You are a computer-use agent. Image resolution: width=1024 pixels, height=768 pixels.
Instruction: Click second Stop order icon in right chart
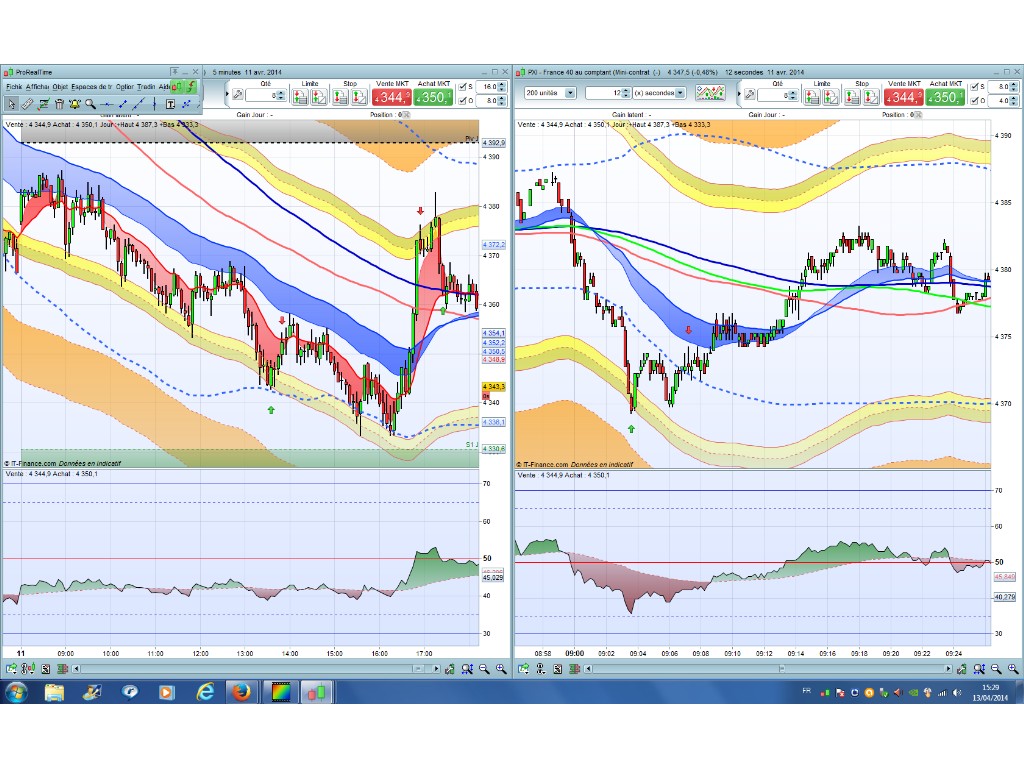click(x=871, y=97)
